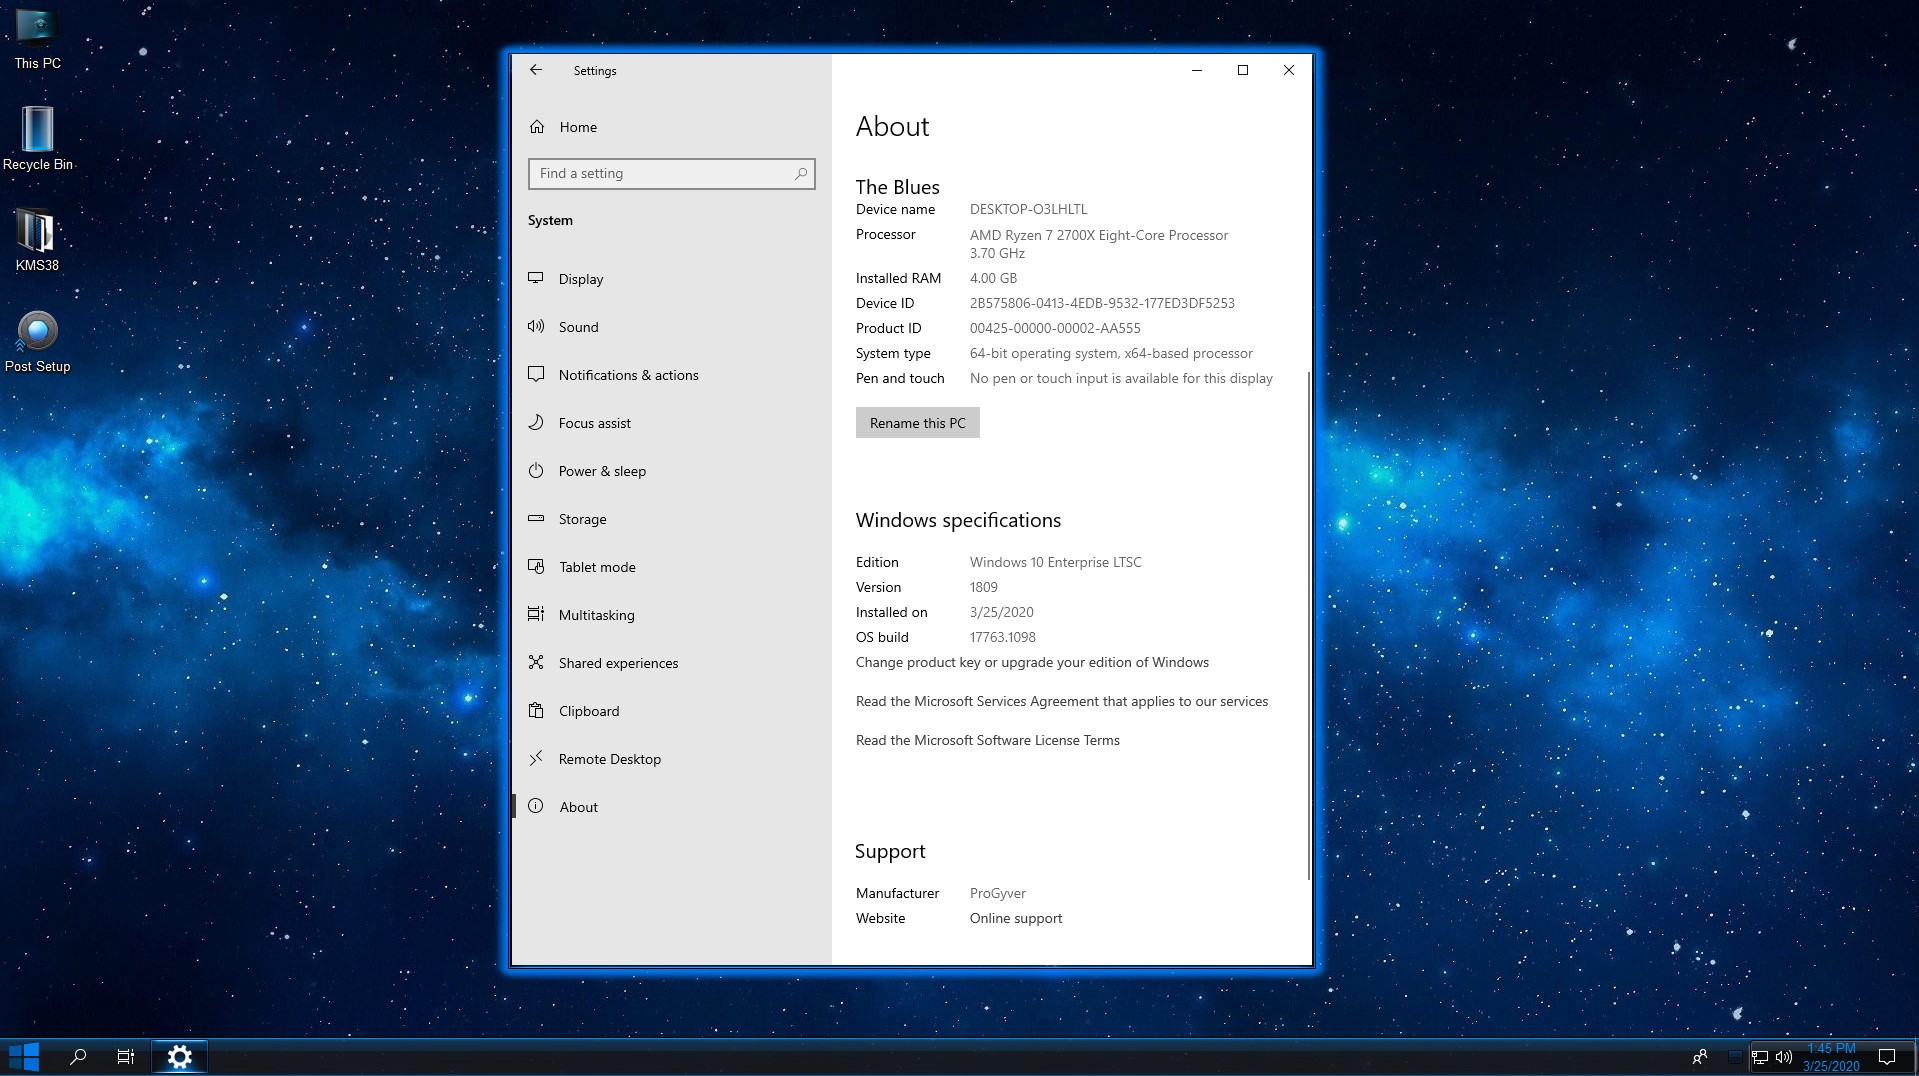
Task: Click the Find a setting search box
Action: click(671, 174)
